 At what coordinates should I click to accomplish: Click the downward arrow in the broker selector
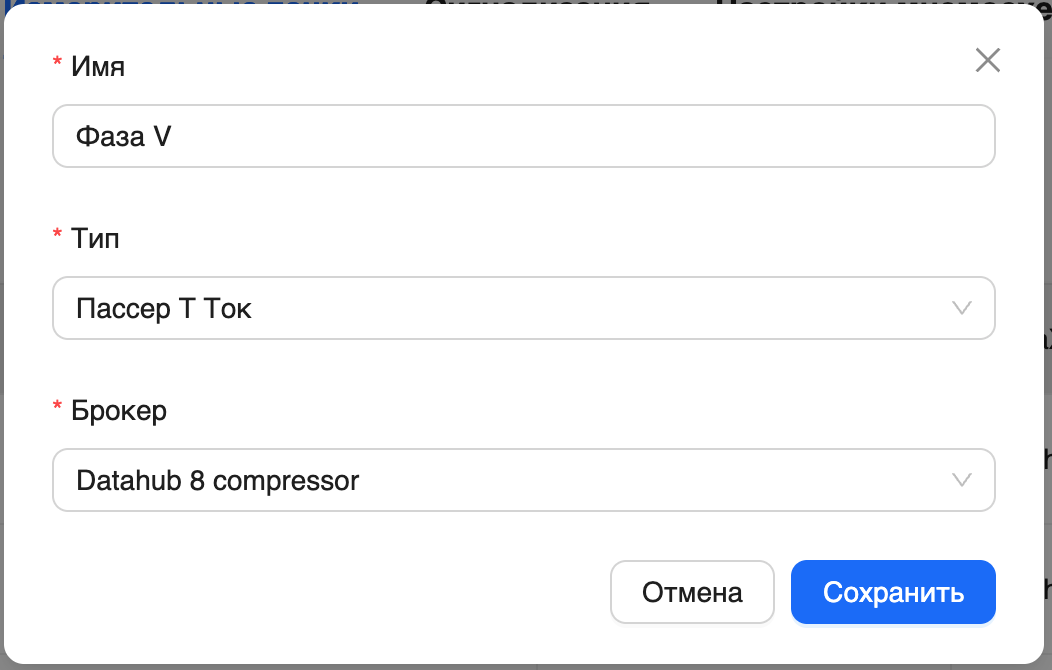(962, 480)
